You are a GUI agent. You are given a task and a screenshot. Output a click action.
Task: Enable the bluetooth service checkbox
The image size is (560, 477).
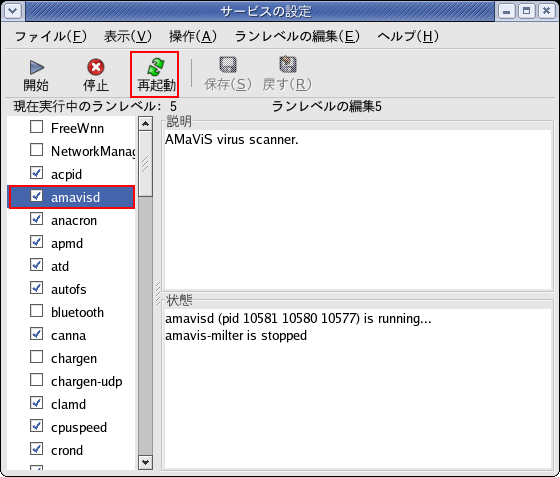tap(36, 311)
